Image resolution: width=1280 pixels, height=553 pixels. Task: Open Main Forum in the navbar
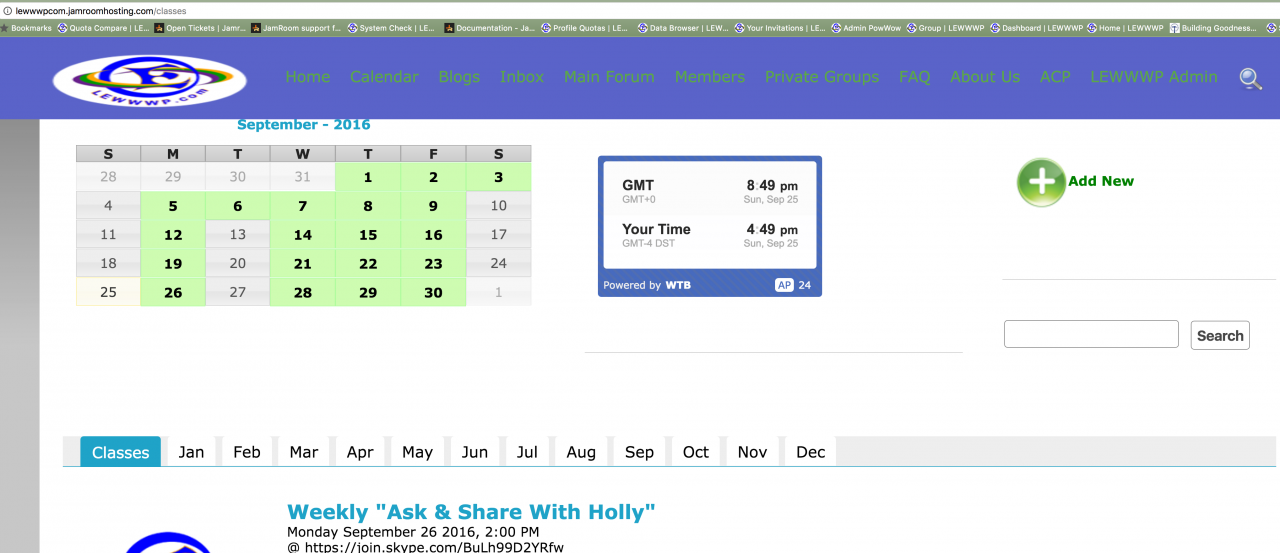coord(609,76)
